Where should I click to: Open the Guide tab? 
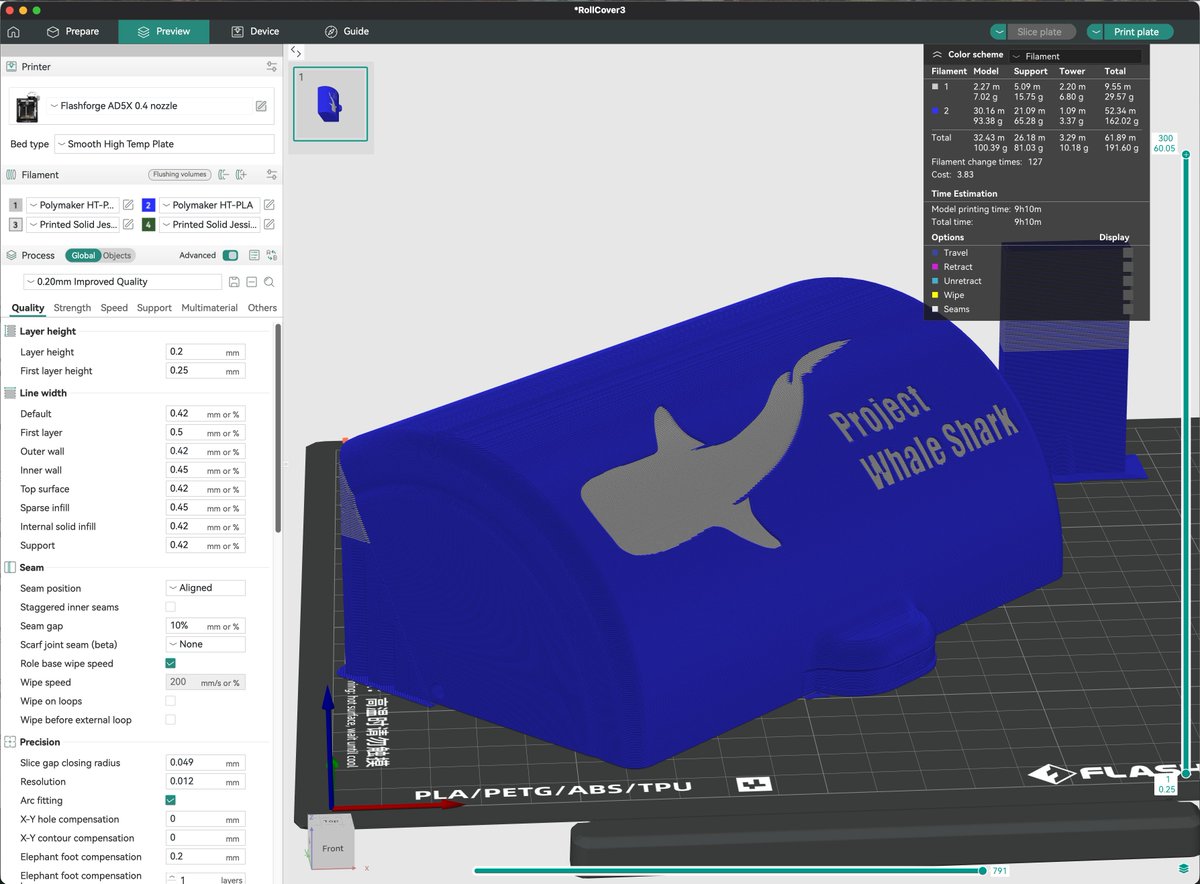tap(347, 32)
